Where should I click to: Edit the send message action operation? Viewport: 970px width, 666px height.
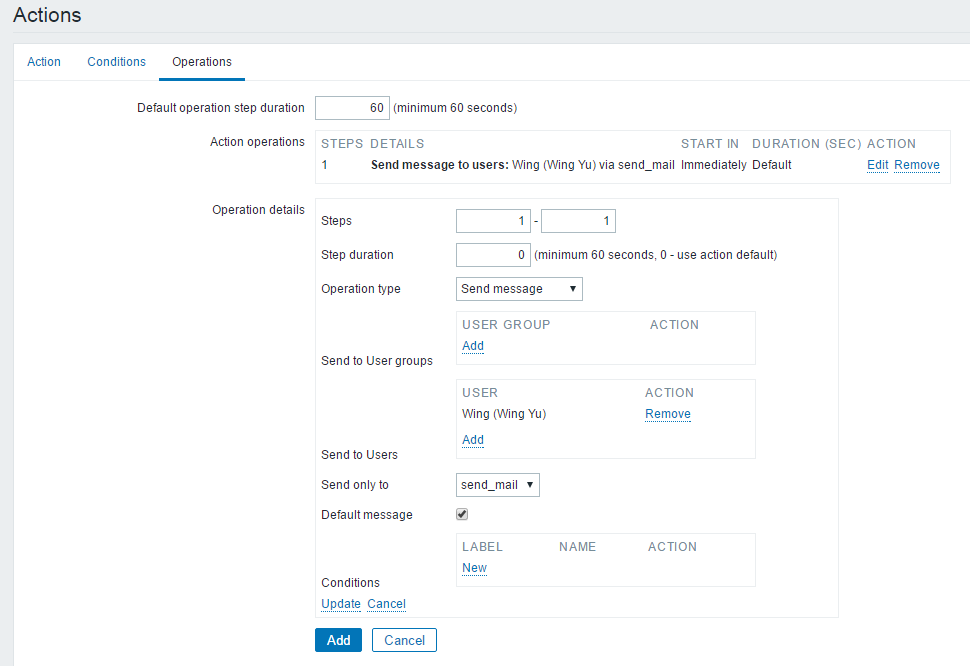point(877,165)
